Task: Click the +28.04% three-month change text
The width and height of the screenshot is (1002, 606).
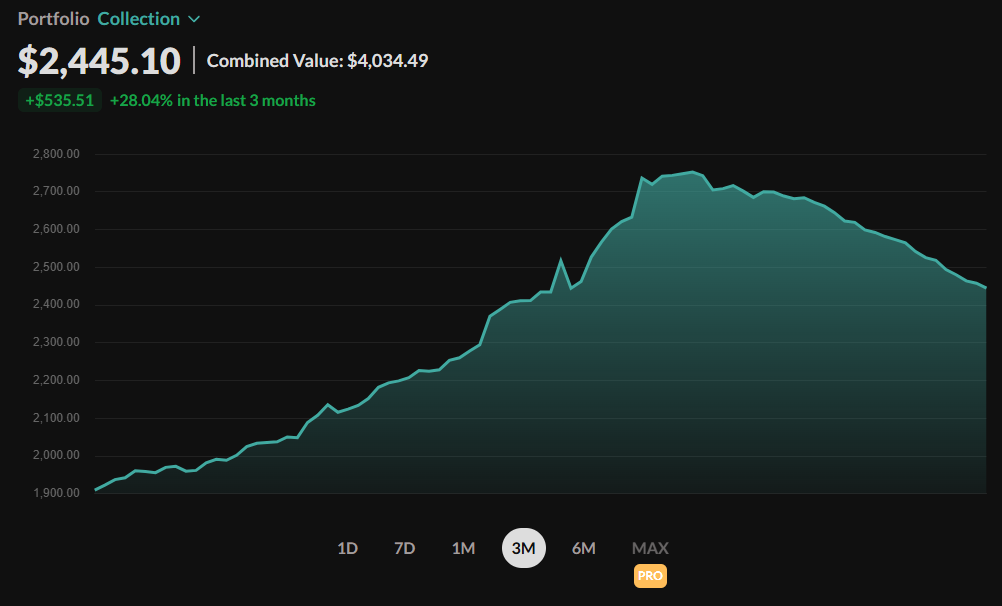Action: pos(213,100)
